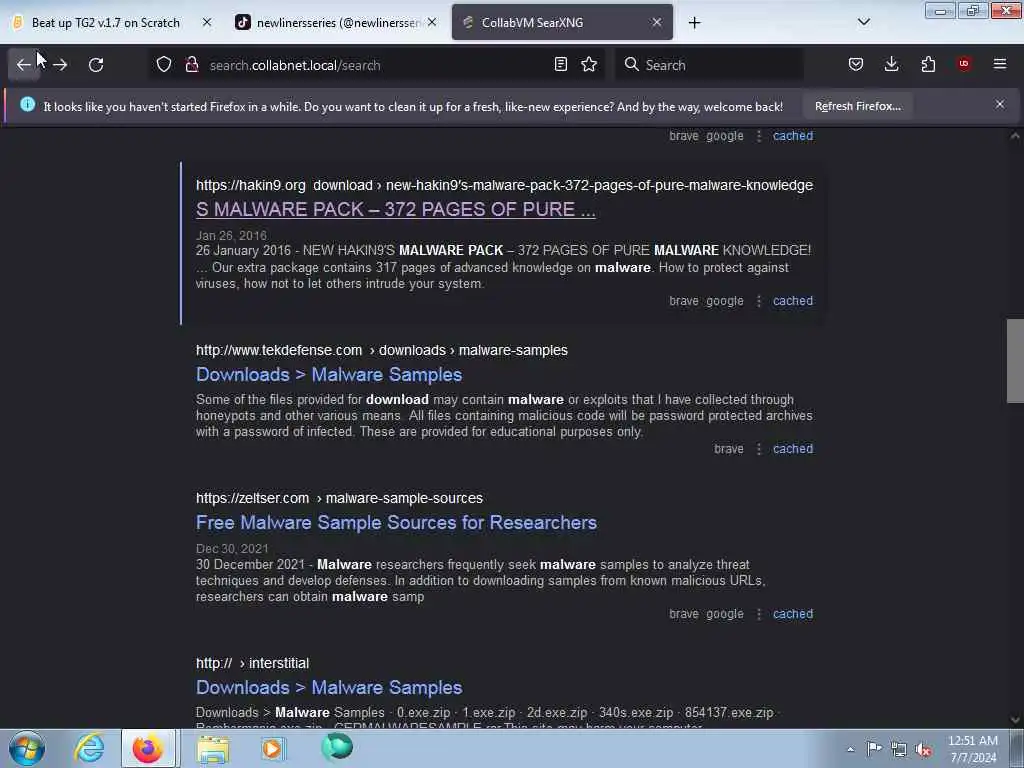Viewport: 1024px width, 768px height.
Task: Close the newlinersseries tab
Action: [x=432, y=22]
